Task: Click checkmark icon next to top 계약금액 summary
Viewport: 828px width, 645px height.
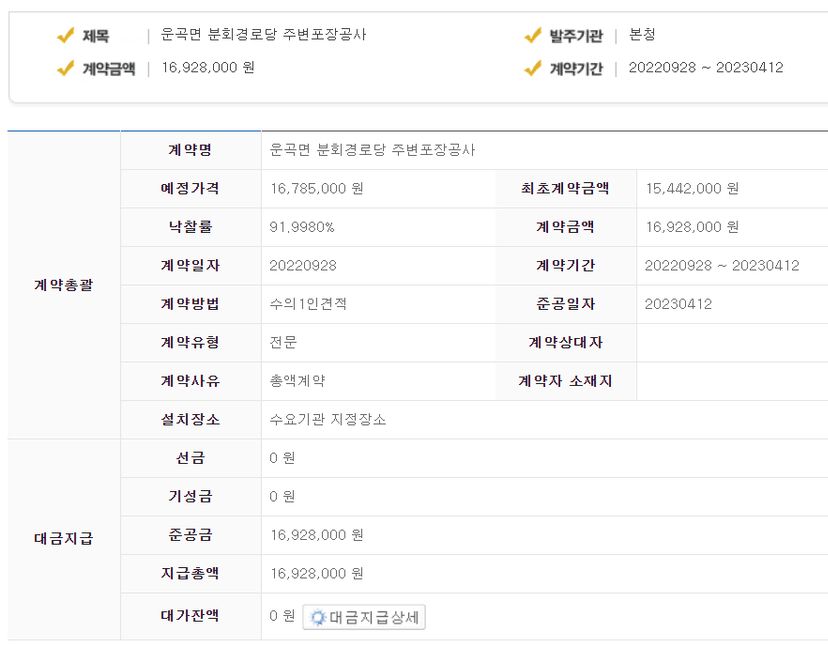Action: pos(66,68)
